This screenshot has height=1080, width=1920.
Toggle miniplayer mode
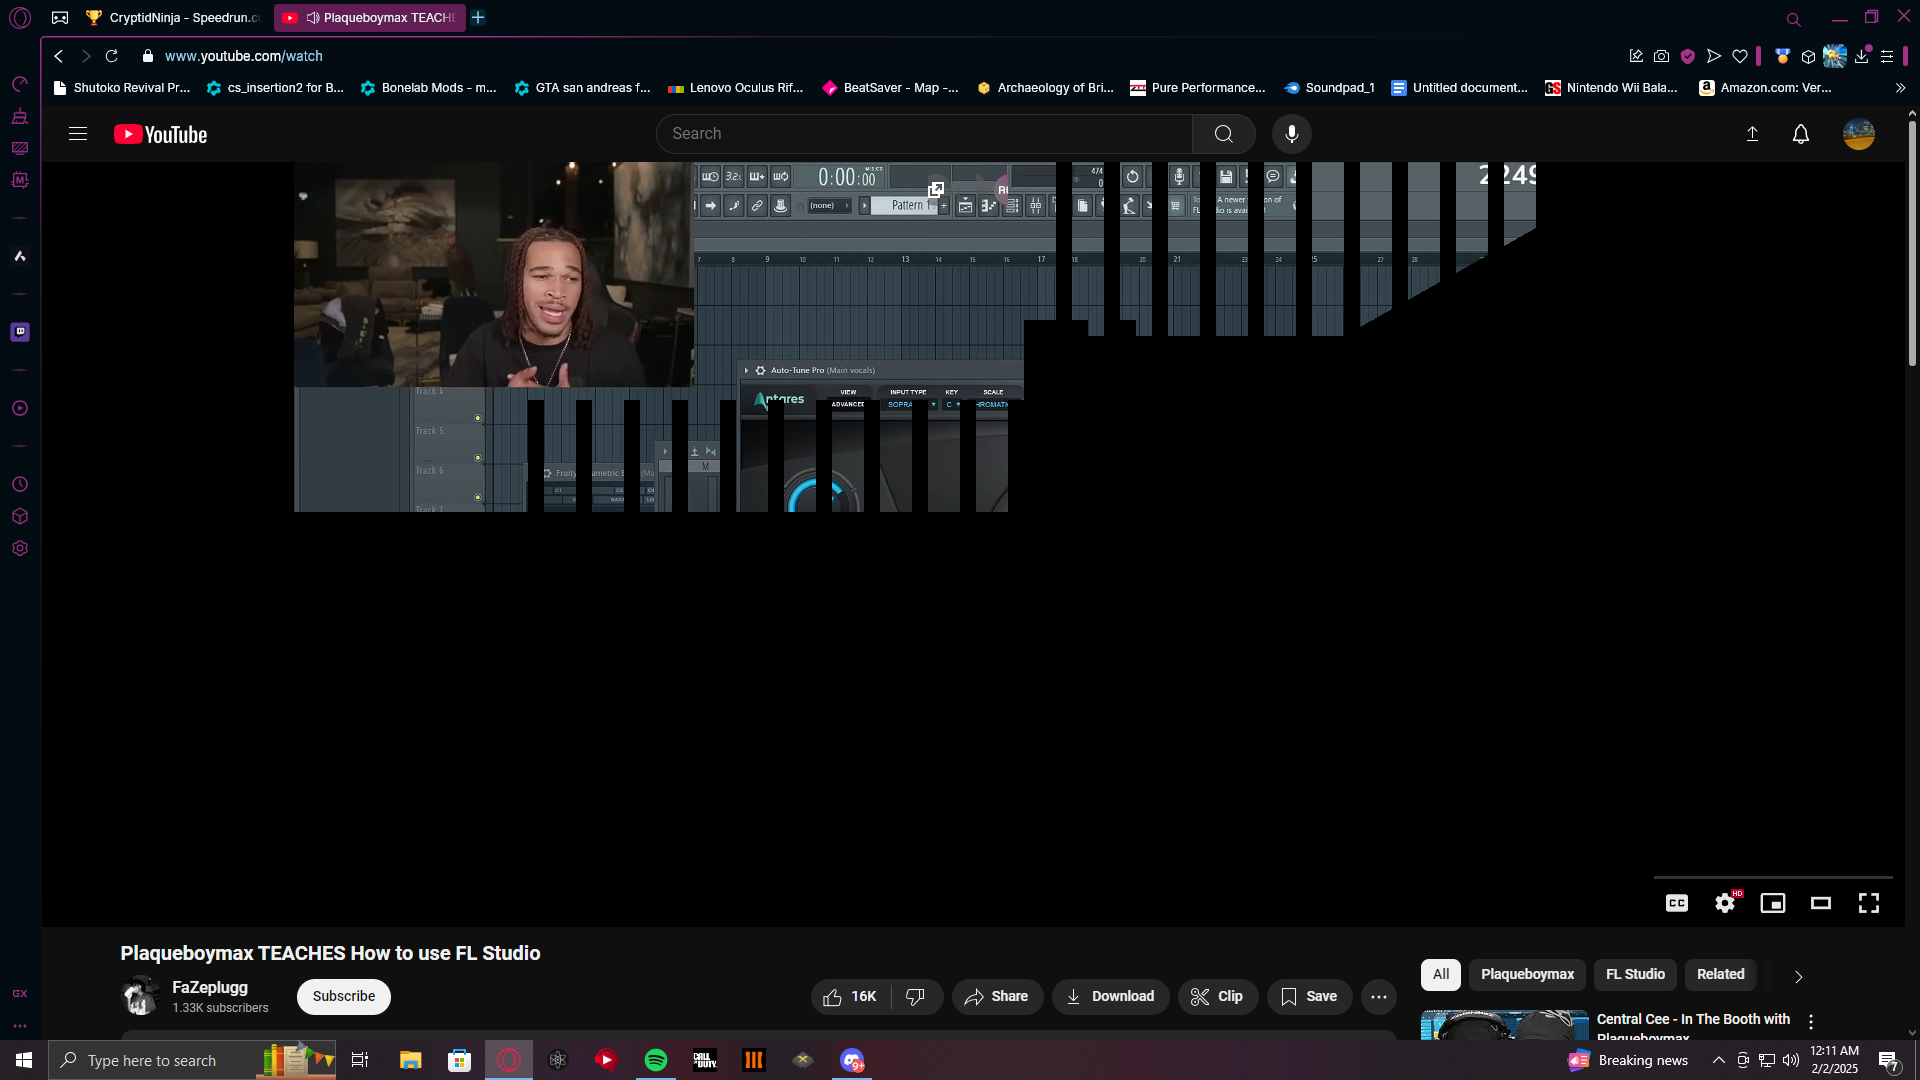coord(1772,903)
